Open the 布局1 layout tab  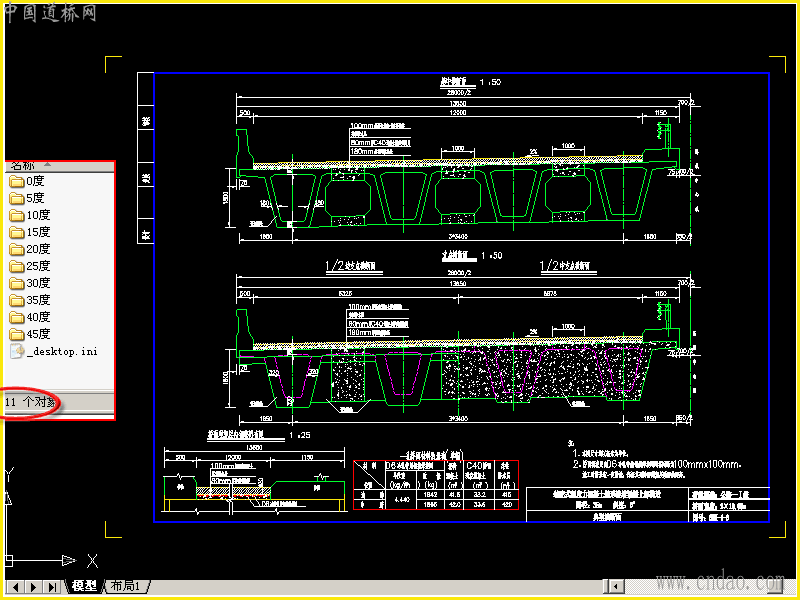coord(126,586)
